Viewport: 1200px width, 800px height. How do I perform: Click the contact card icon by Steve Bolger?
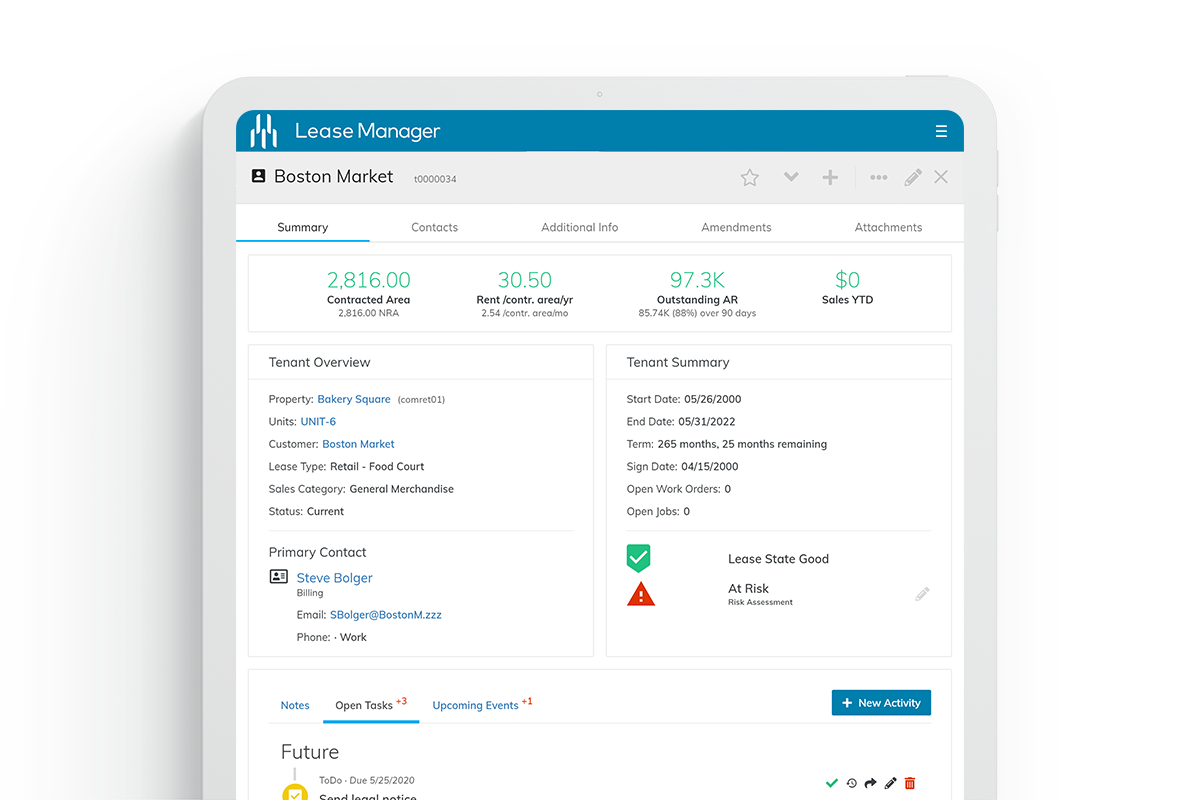[279, 577]
